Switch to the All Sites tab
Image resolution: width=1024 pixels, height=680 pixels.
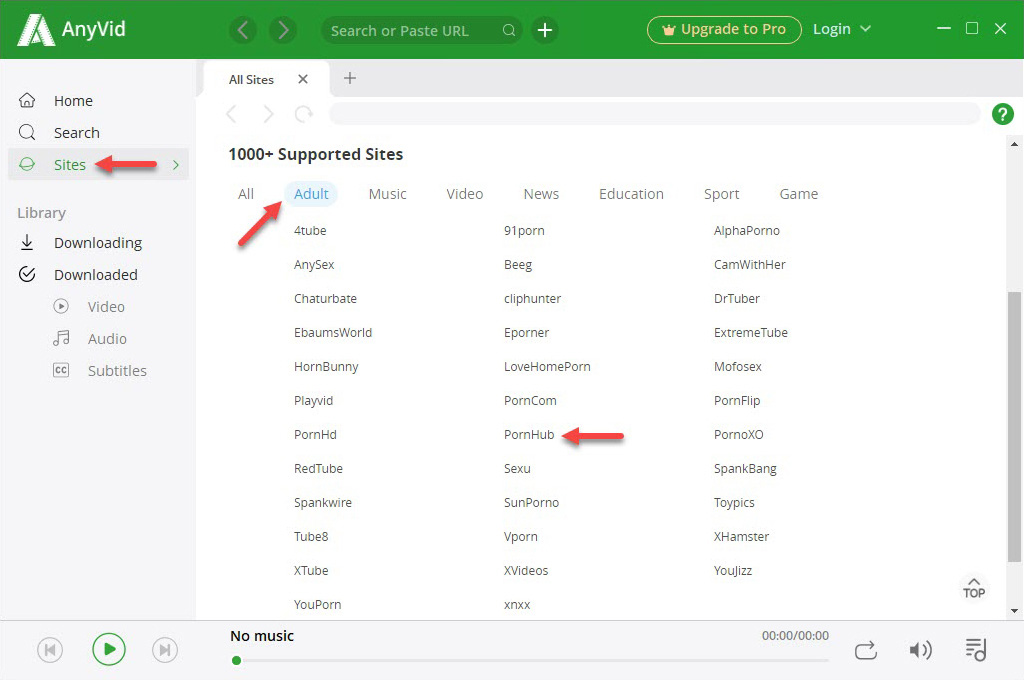point(251,80)
